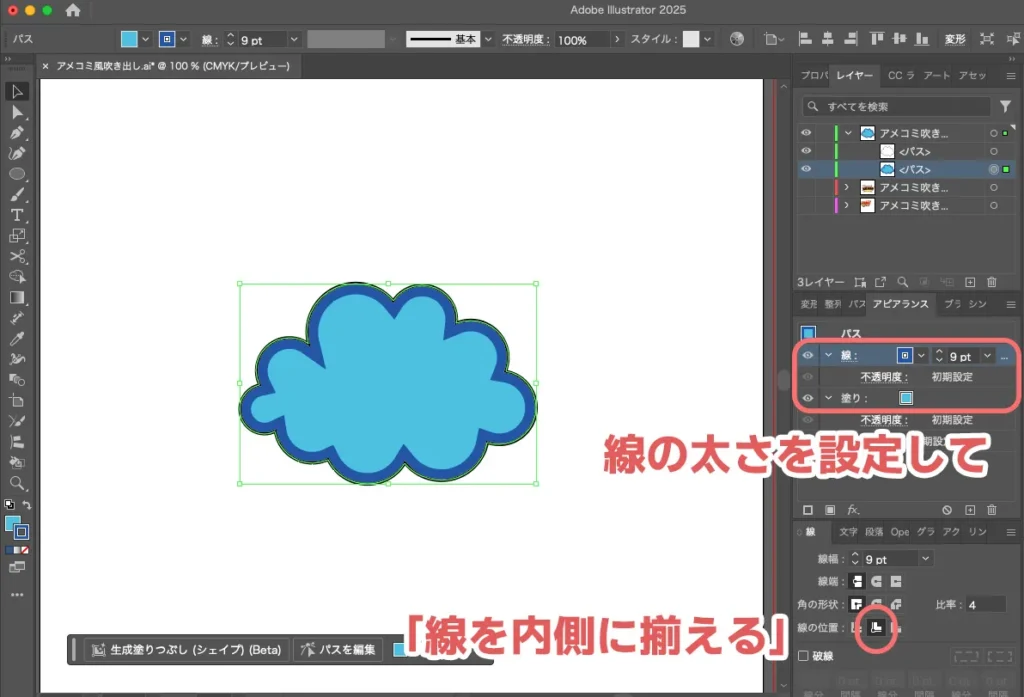The image size is (1024, 697).
Task: Click the new layer icon in Layers panel
Action: point(969,283)
